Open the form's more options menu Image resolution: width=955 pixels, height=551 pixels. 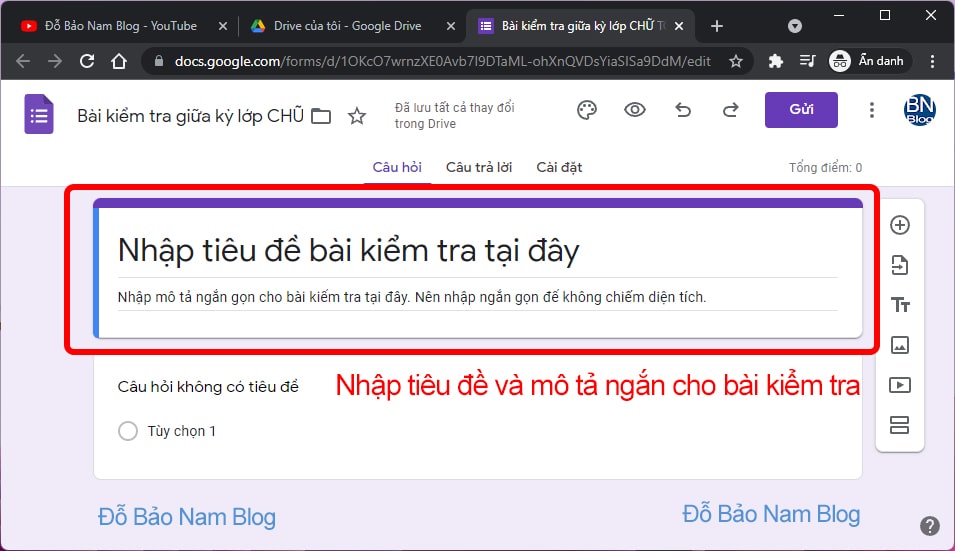click(x=872, y=110)
